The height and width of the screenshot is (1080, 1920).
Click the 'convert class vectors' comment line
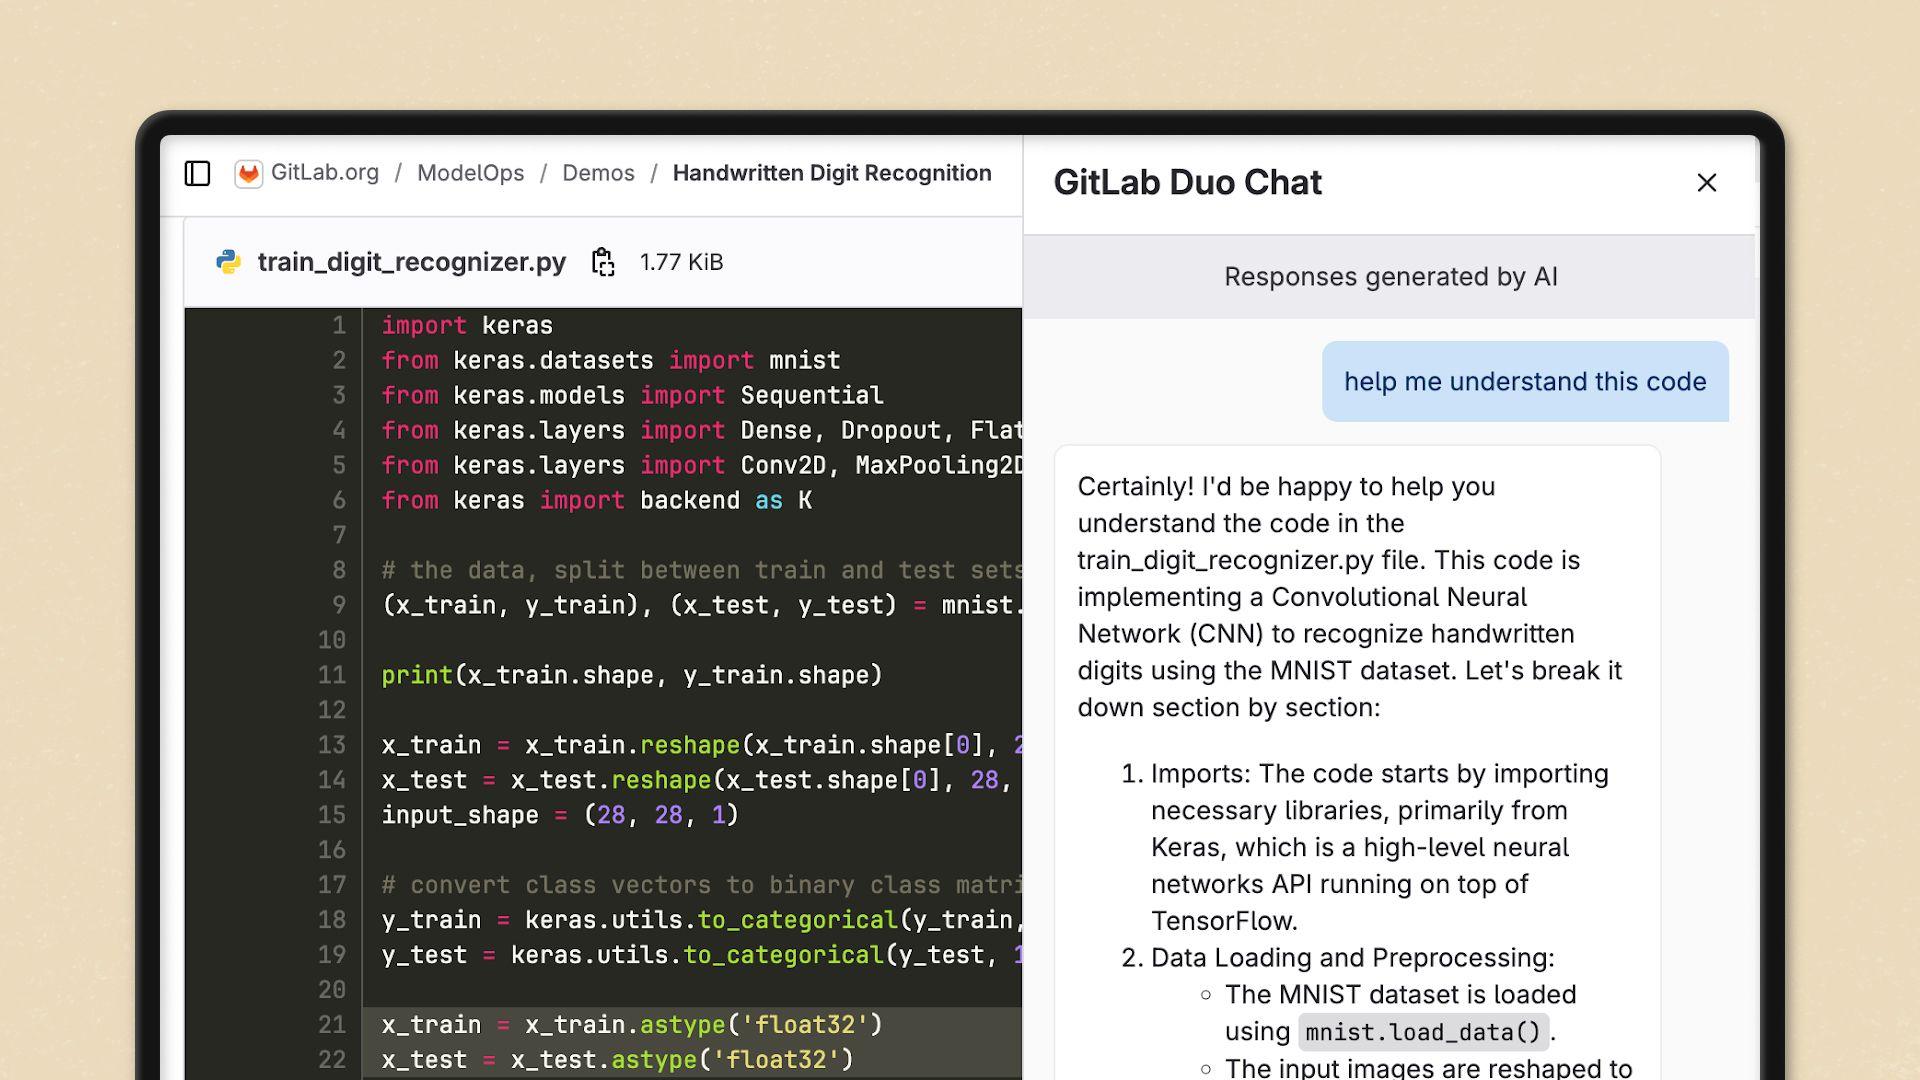click(x=701, y=886)
